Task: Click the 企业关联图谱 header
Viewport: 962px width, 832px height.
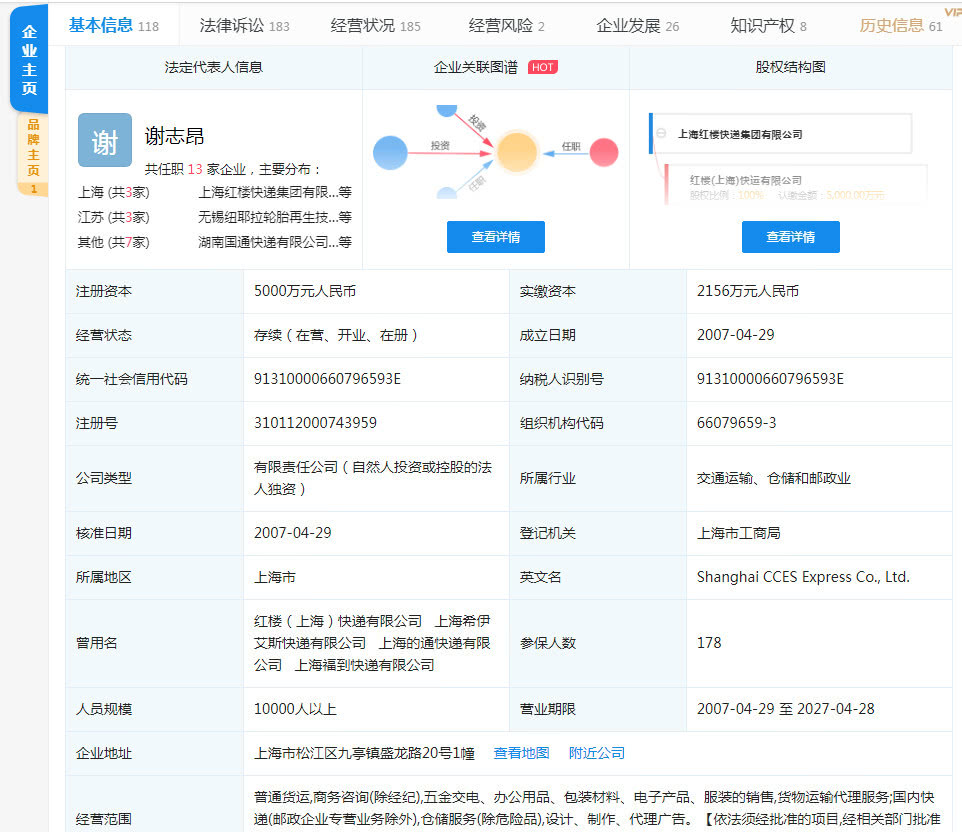Action: [475, 67]
